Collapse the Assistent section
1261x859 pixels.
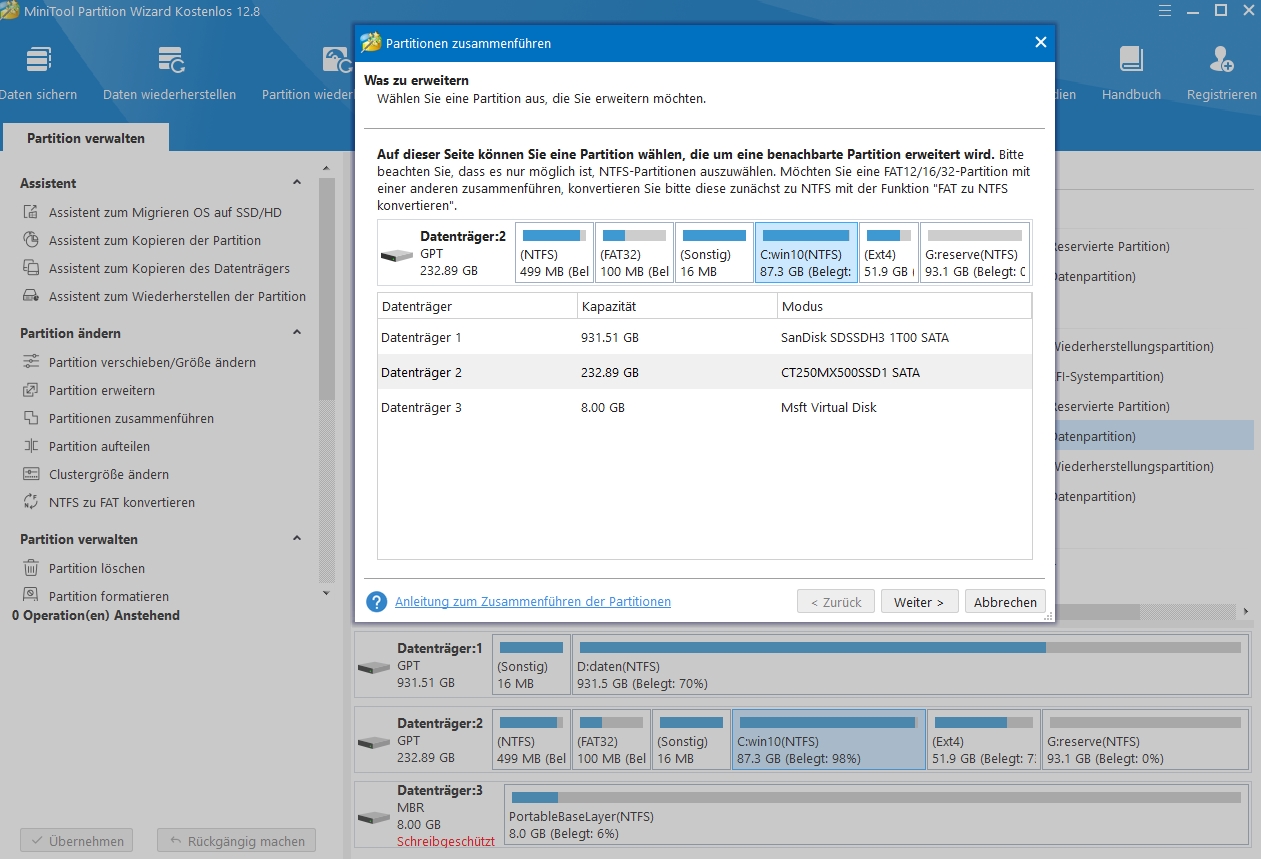point(297,183)
